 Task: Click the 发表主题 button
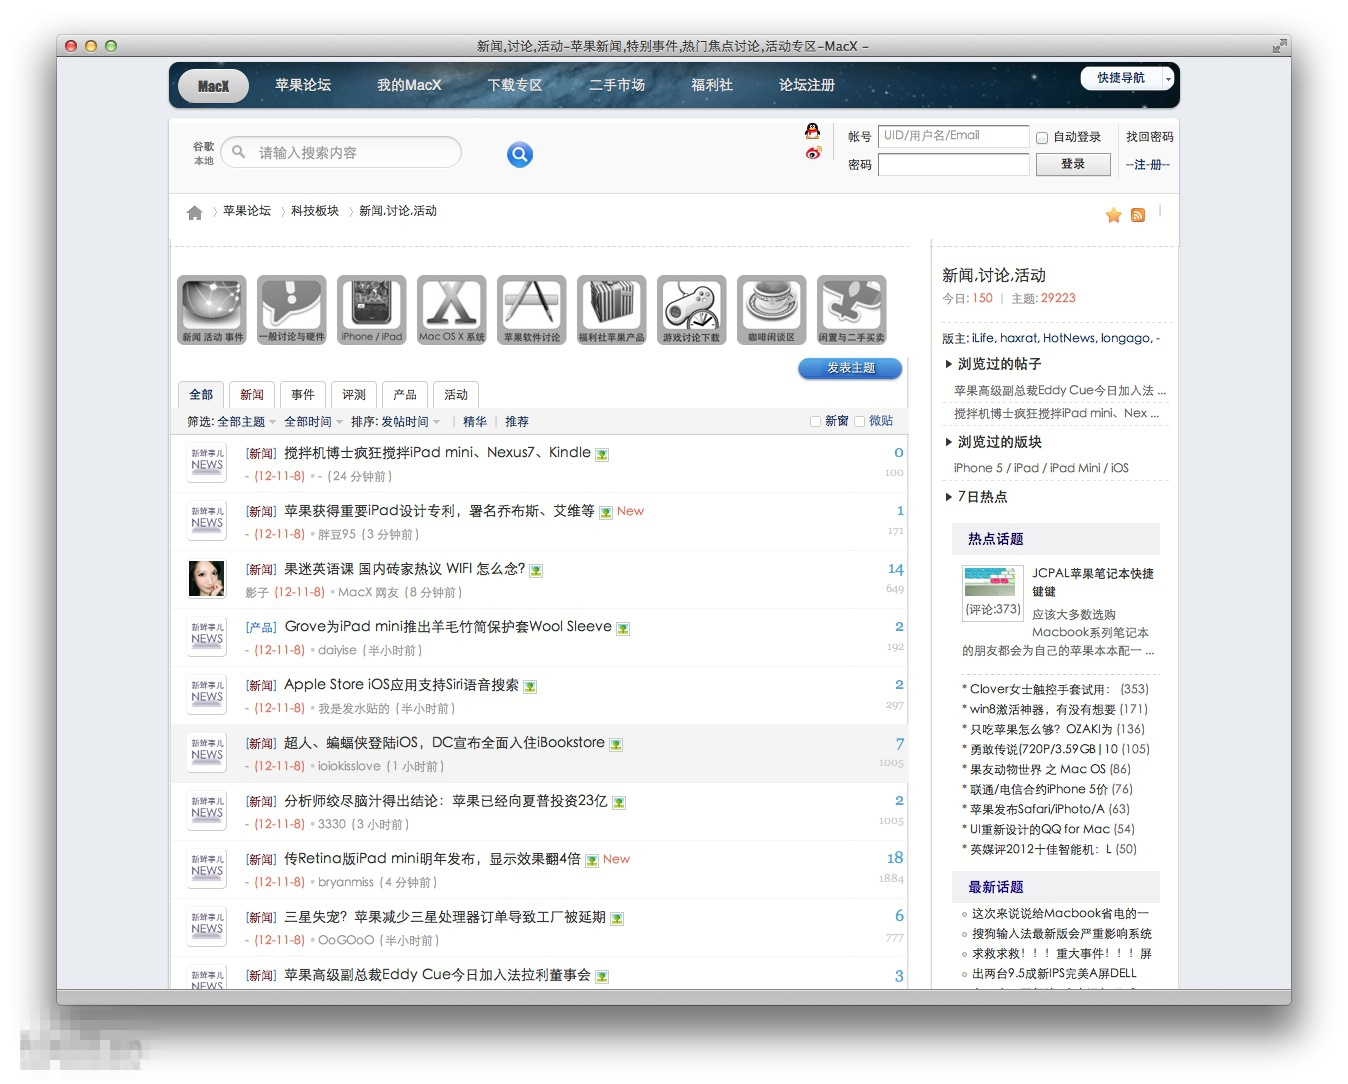[x=850, y=368]
